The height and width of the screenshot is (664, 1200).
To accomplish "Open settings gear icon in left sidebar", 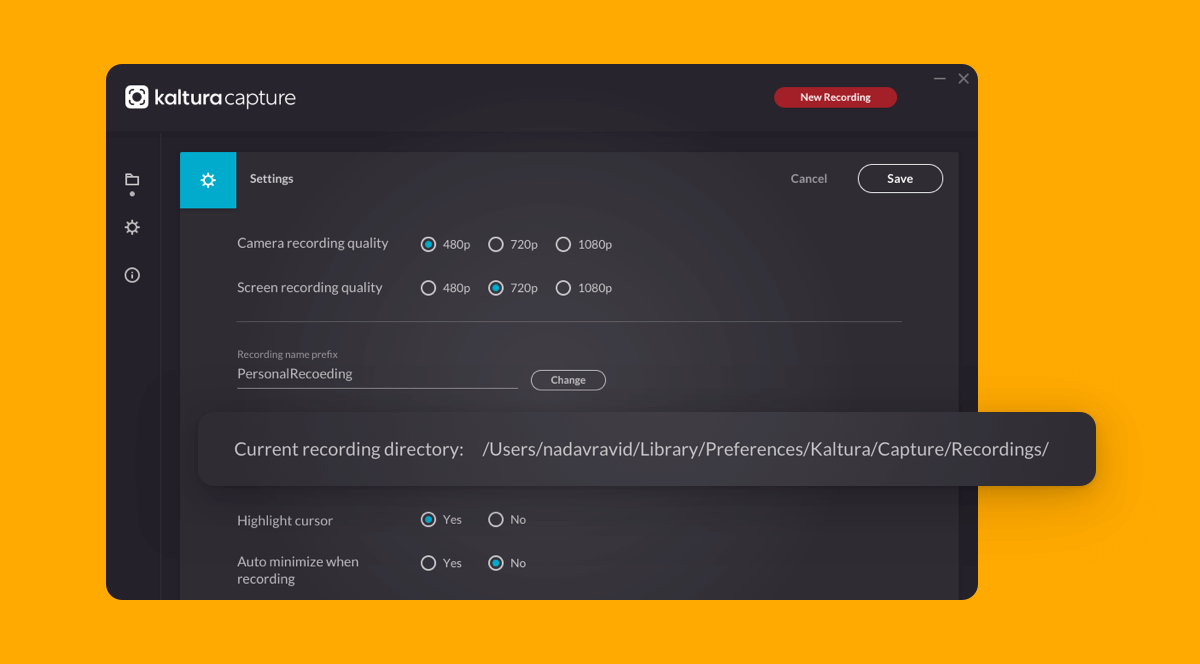I will 132,228.
